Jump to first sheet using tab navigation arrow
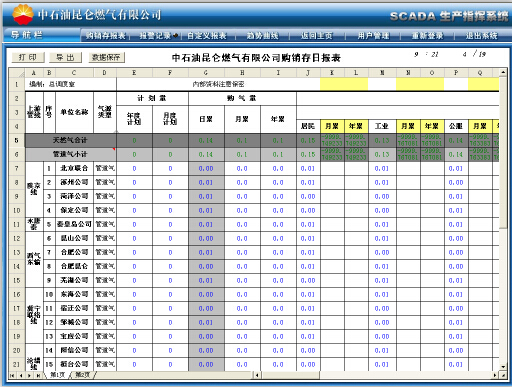Screen dimensions: 512x387 (x=12, y=375)
